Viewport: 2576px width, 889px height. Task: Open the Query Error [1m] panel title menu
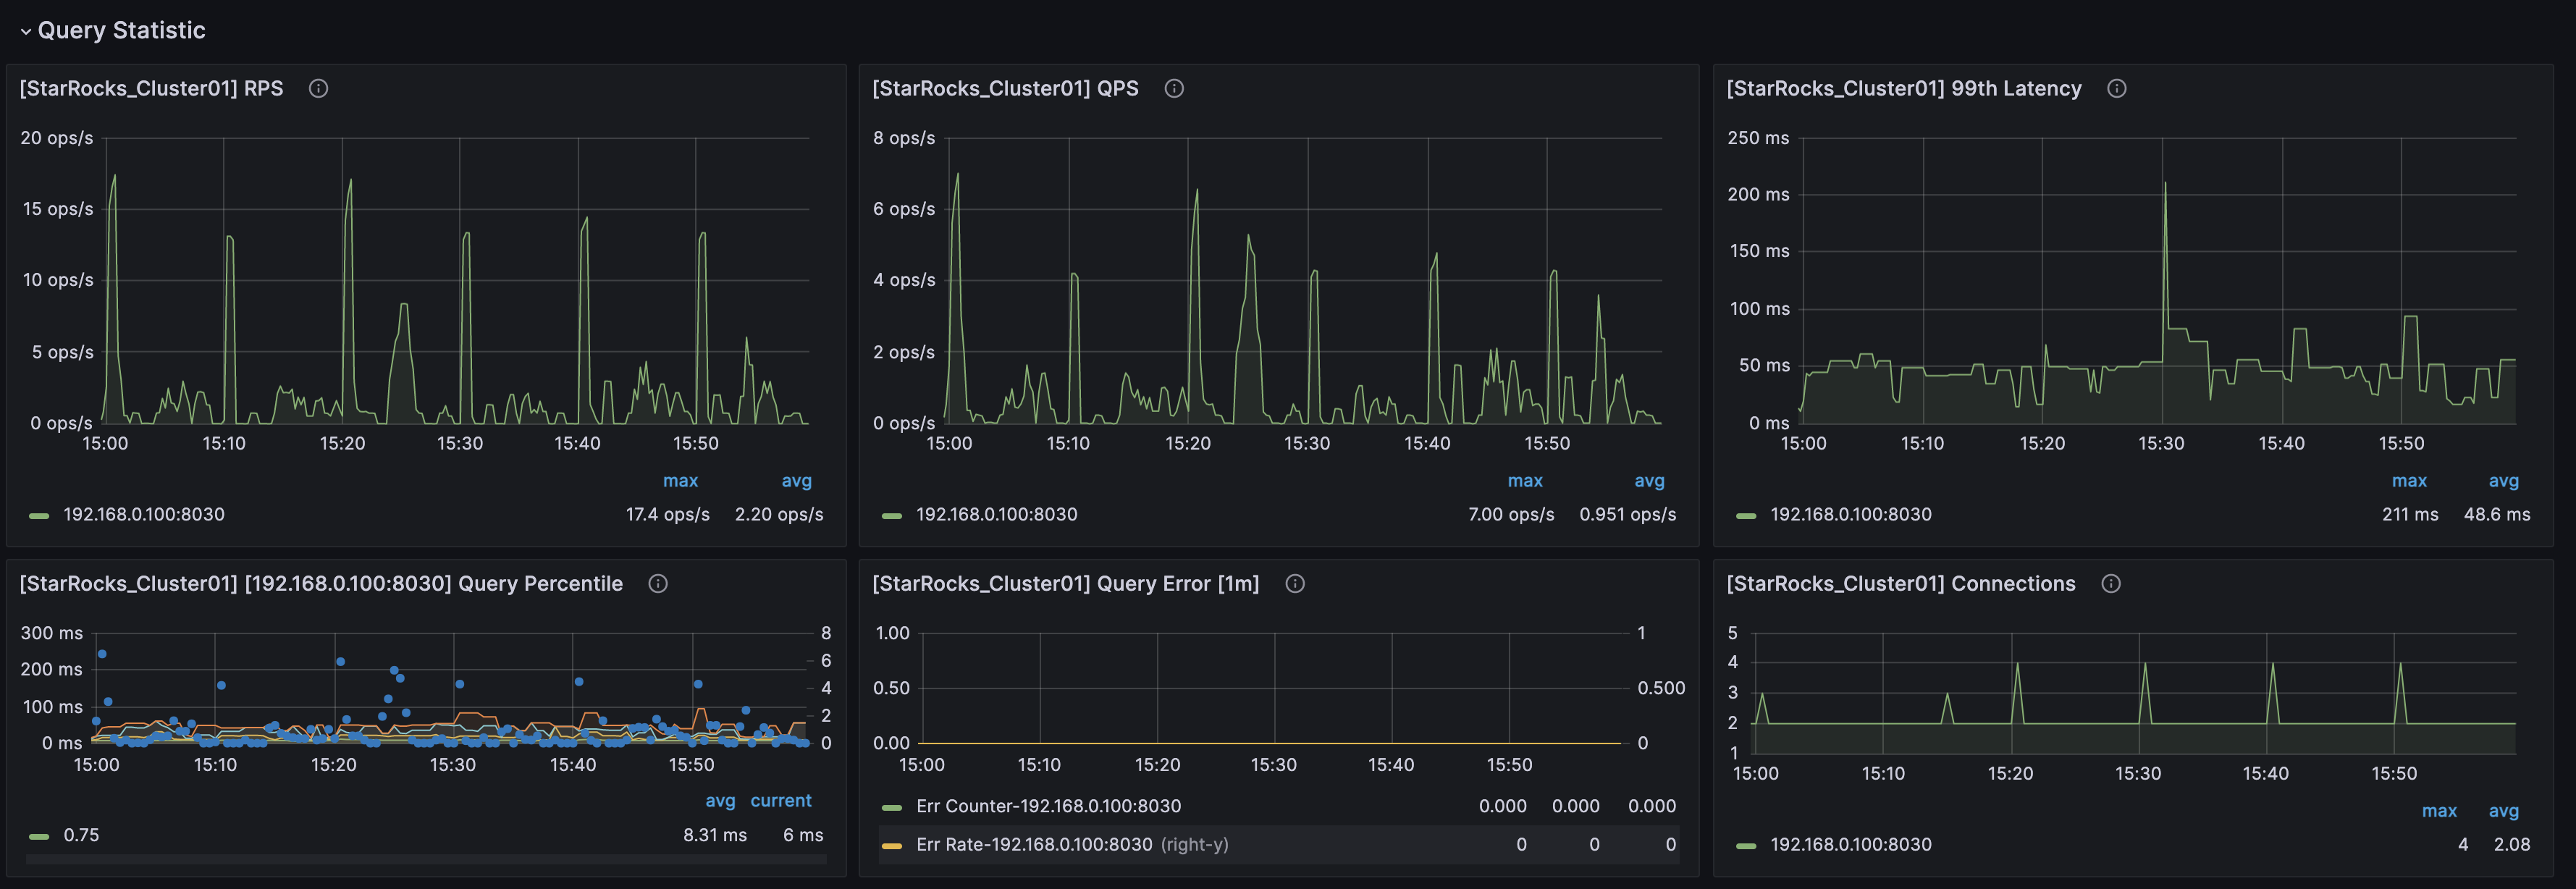click(x=1066, y=584)
